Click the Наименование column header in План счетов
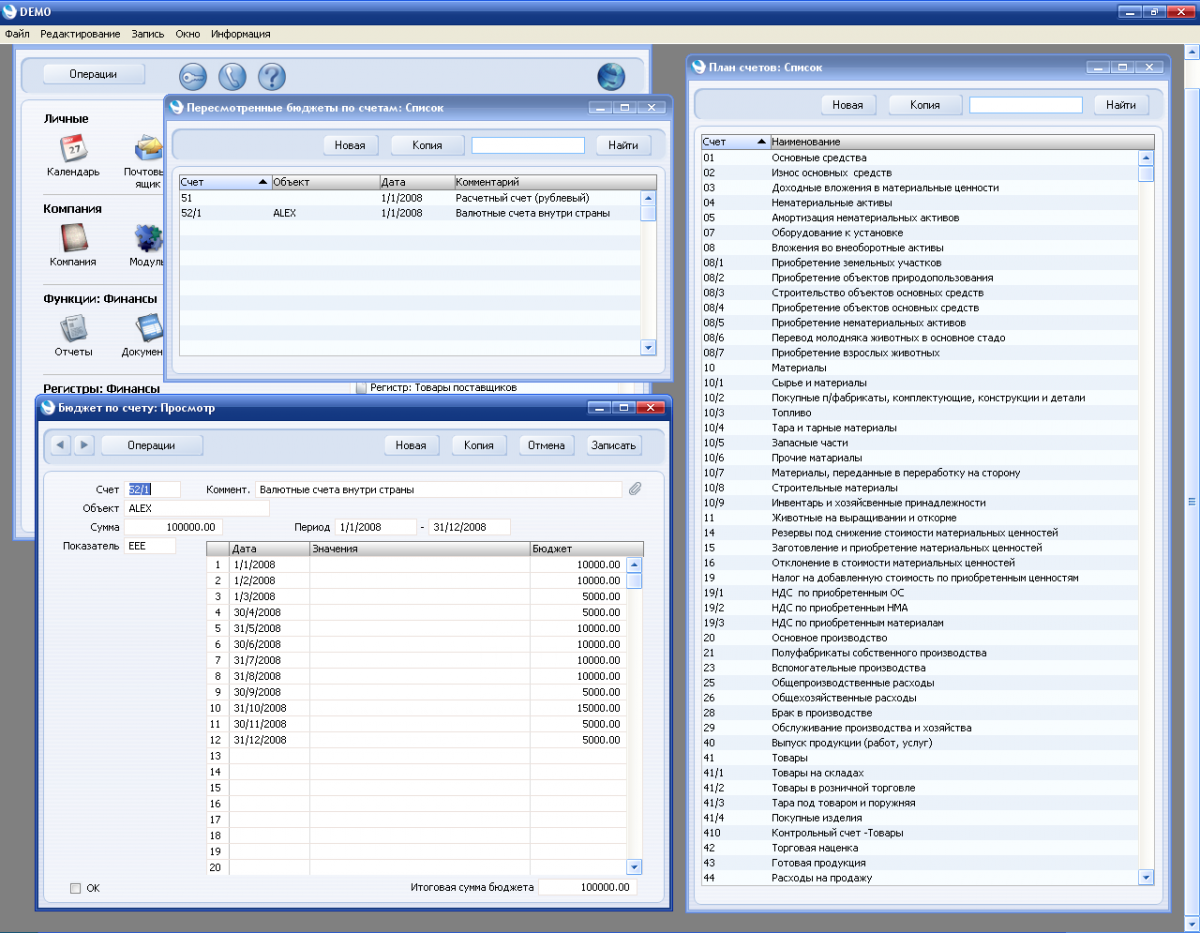1200x933 pixels. click(961, 142)
